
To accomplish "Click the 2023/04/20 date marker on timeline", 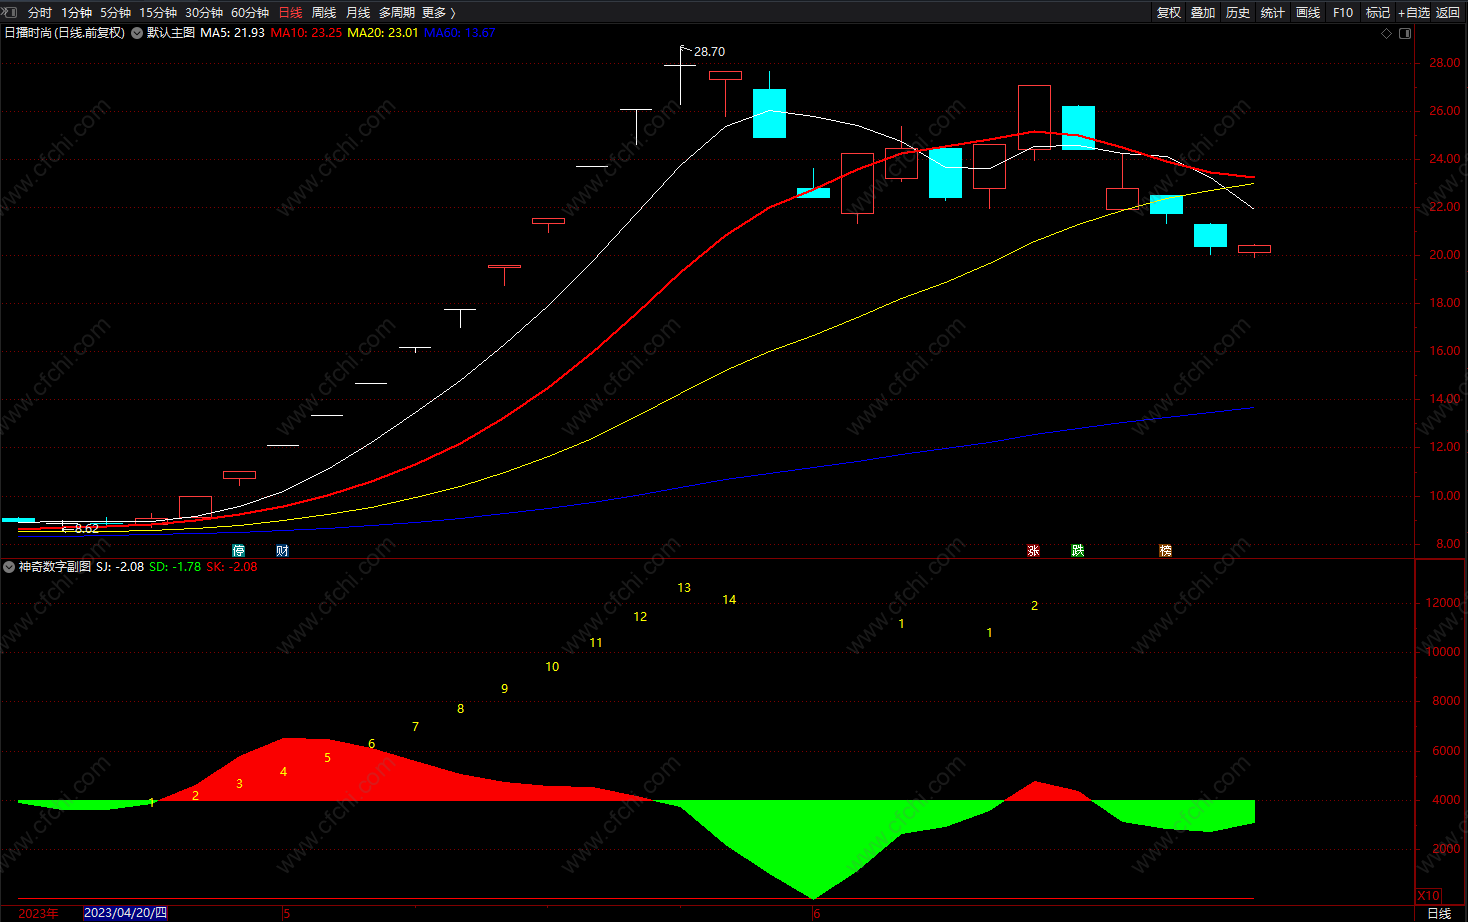I will click(x=125, y=913).
